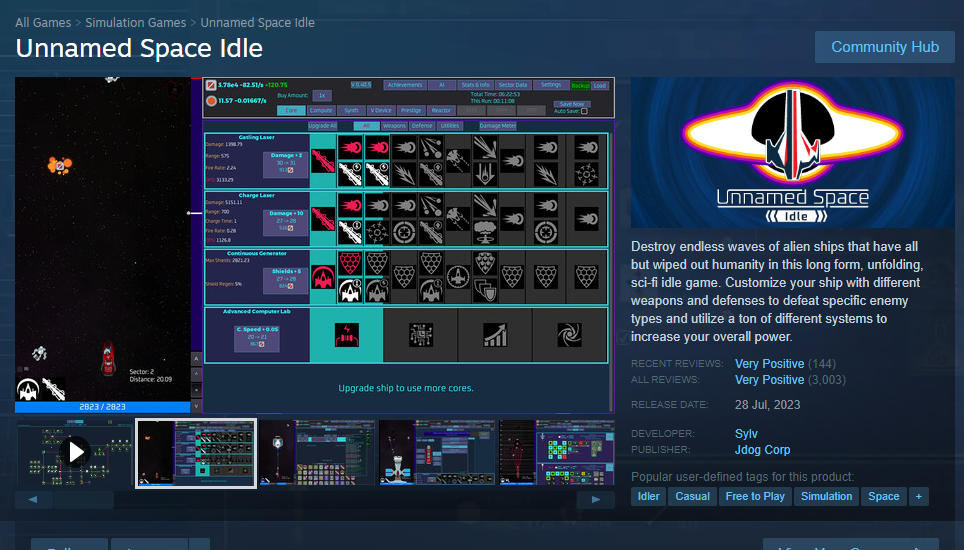The width and height of the screenshot is (964, 550).
Task: Expand more tags with the plus button
Action: (919, 497)
